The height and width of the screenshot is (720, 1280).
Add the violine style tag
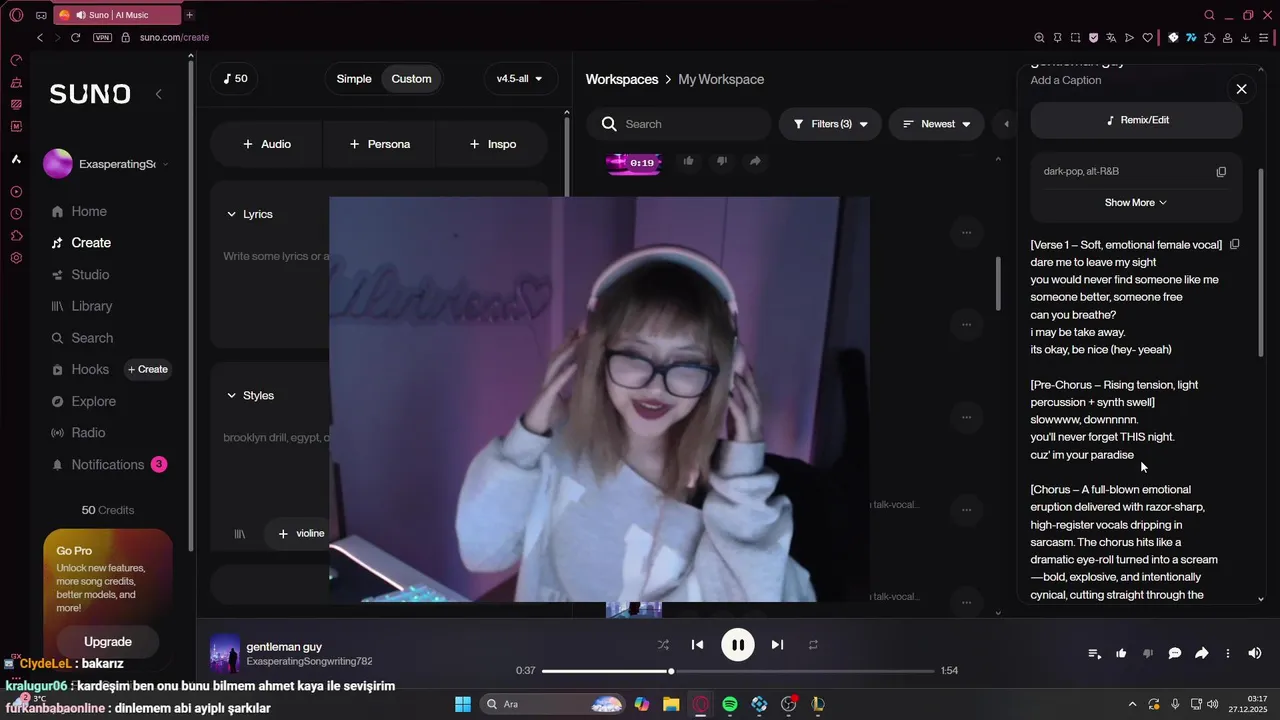[301, 534]
